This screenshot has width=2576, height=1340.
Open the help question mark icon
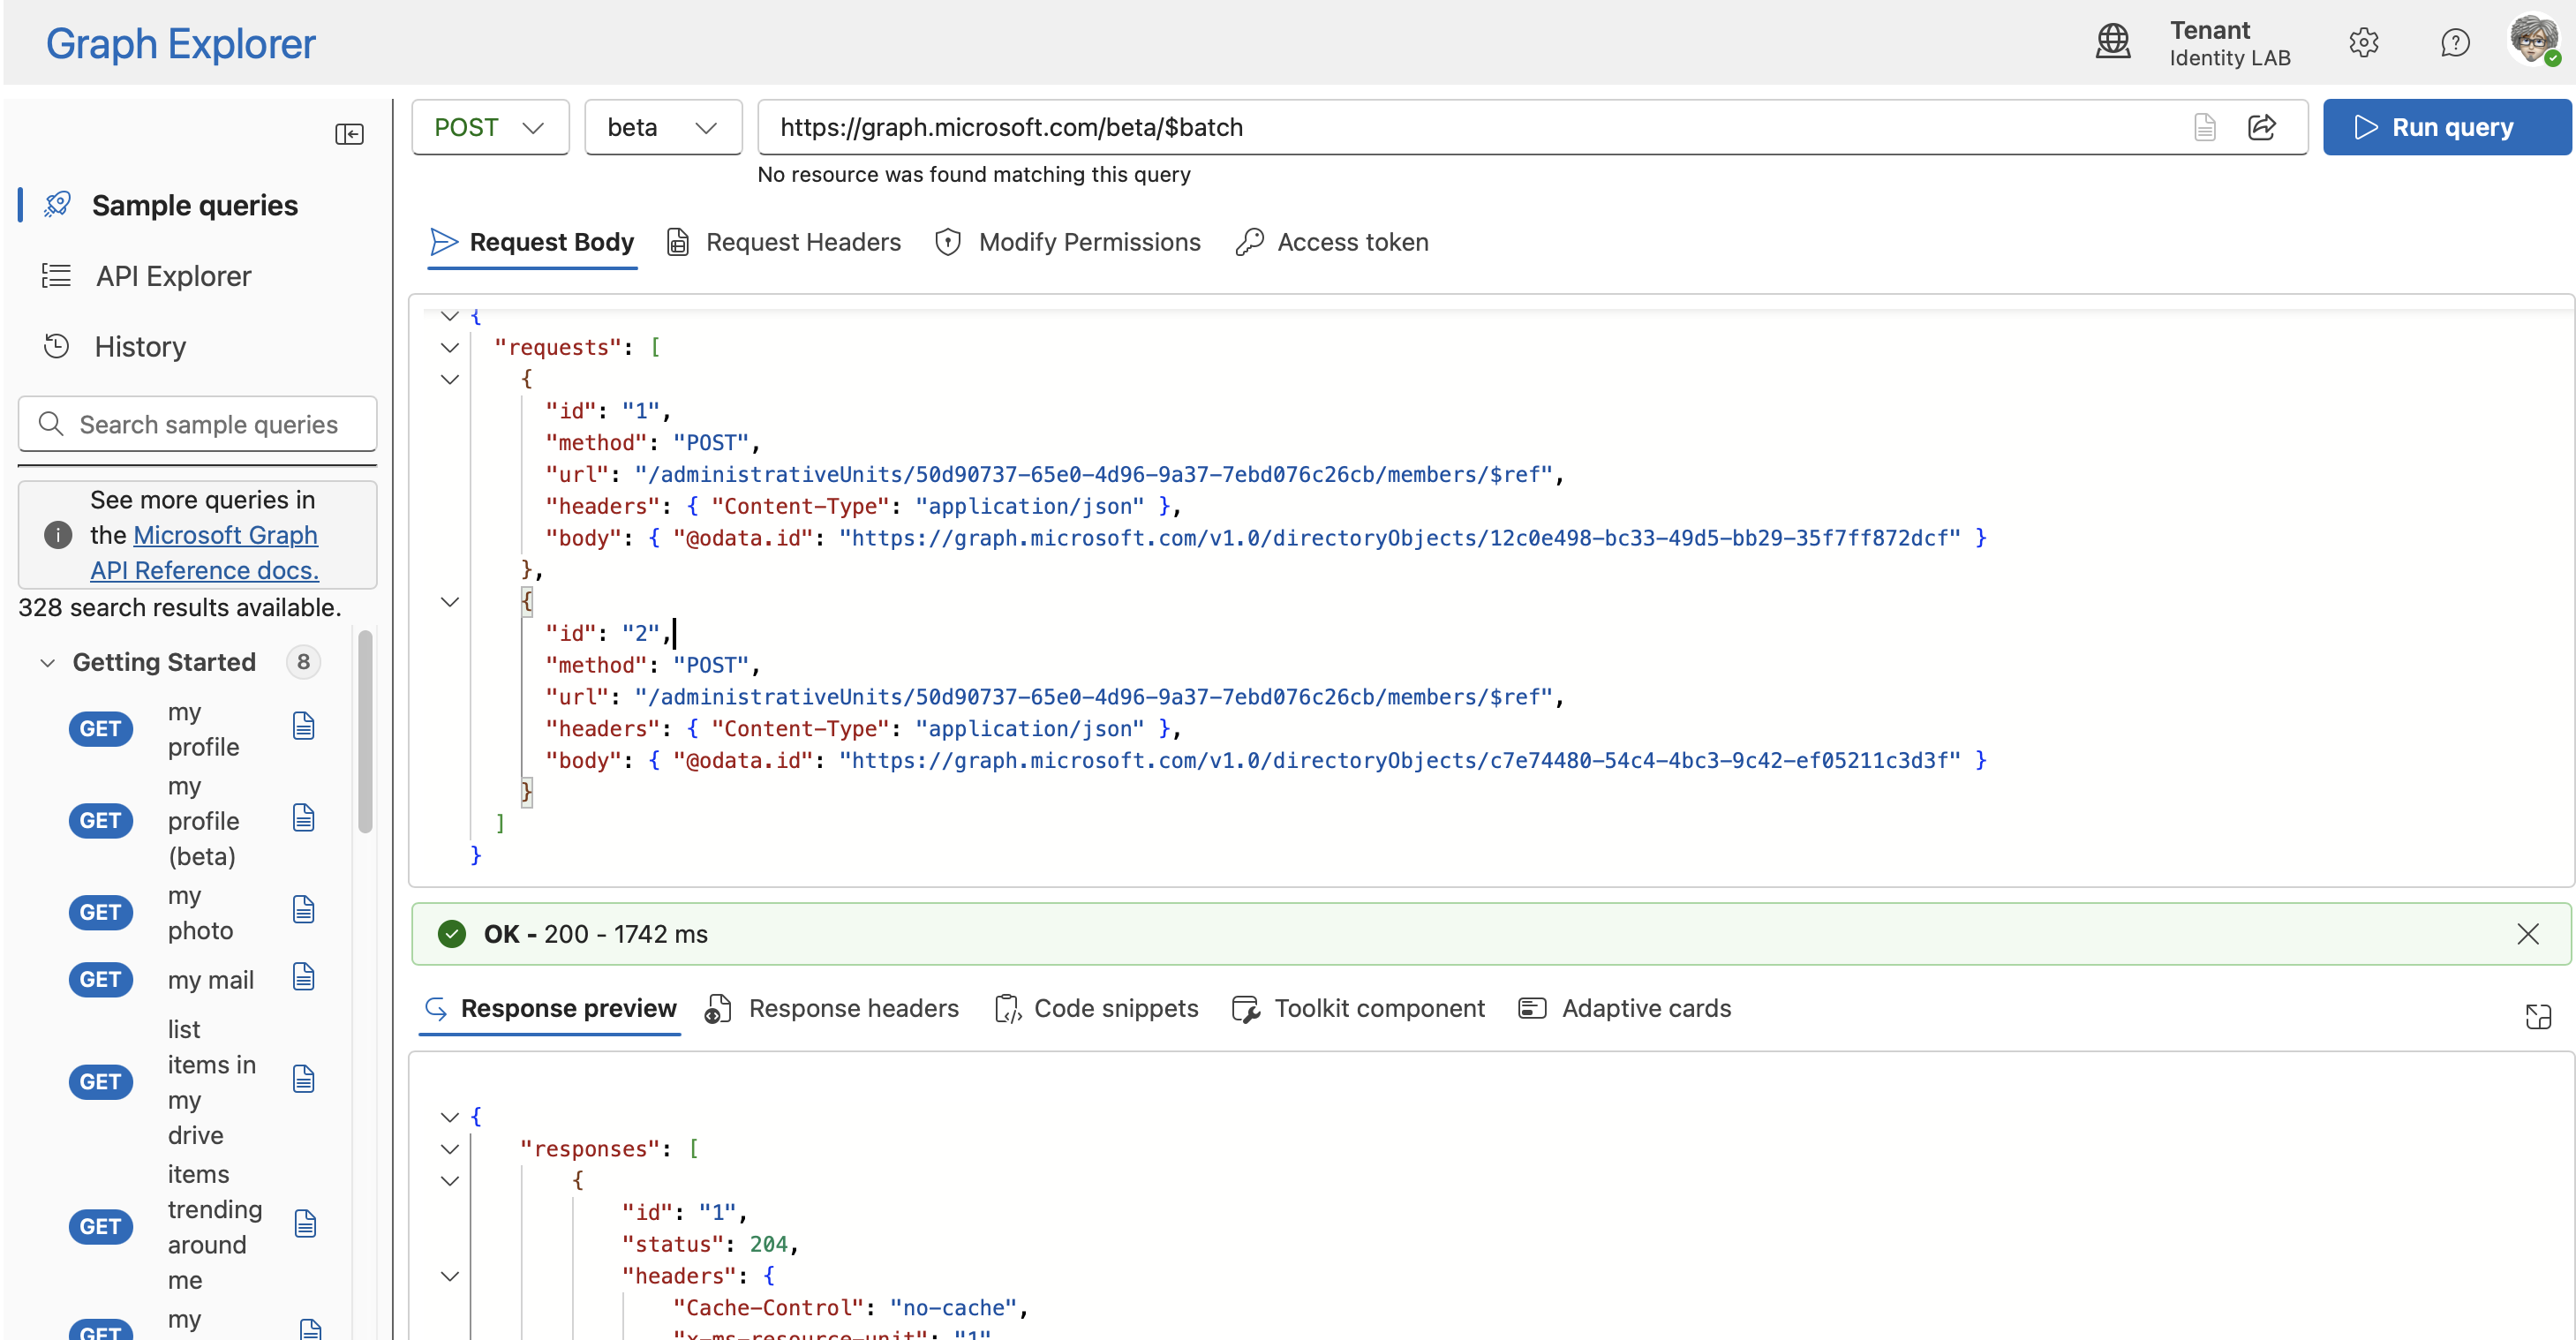(x=2454, y=42)
